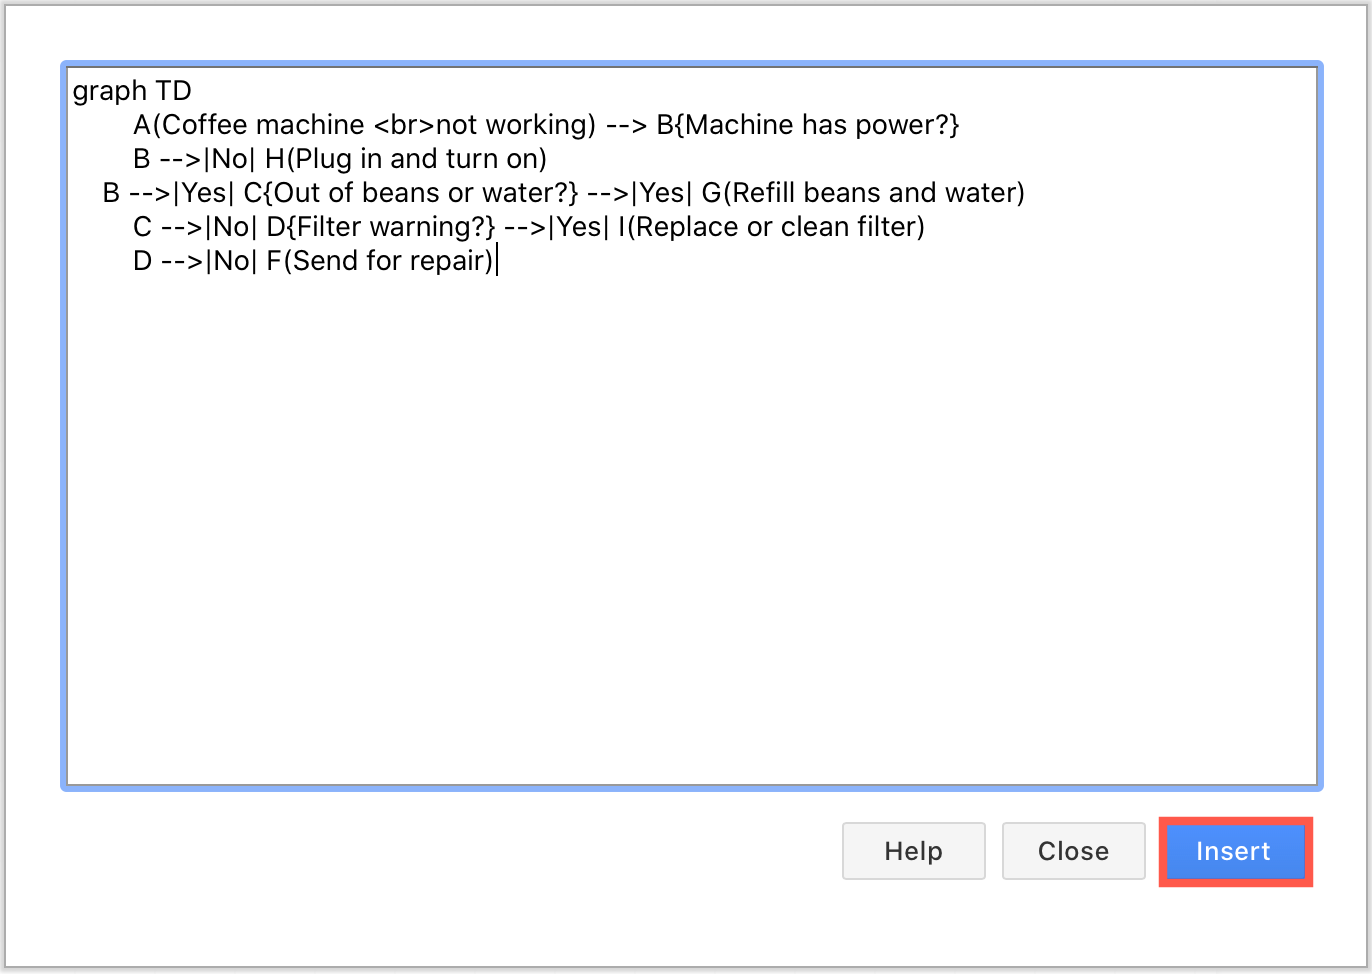Place cursor on the line starting with graph TD

coord(132,90)
